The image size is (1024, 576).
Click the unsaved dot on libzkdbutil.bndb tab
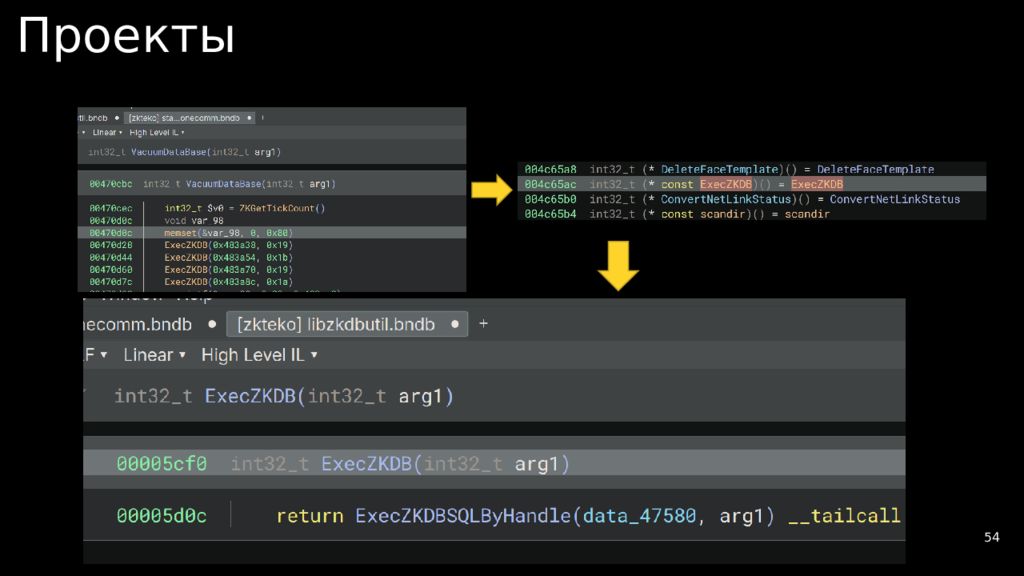click(x=455, y=325)
